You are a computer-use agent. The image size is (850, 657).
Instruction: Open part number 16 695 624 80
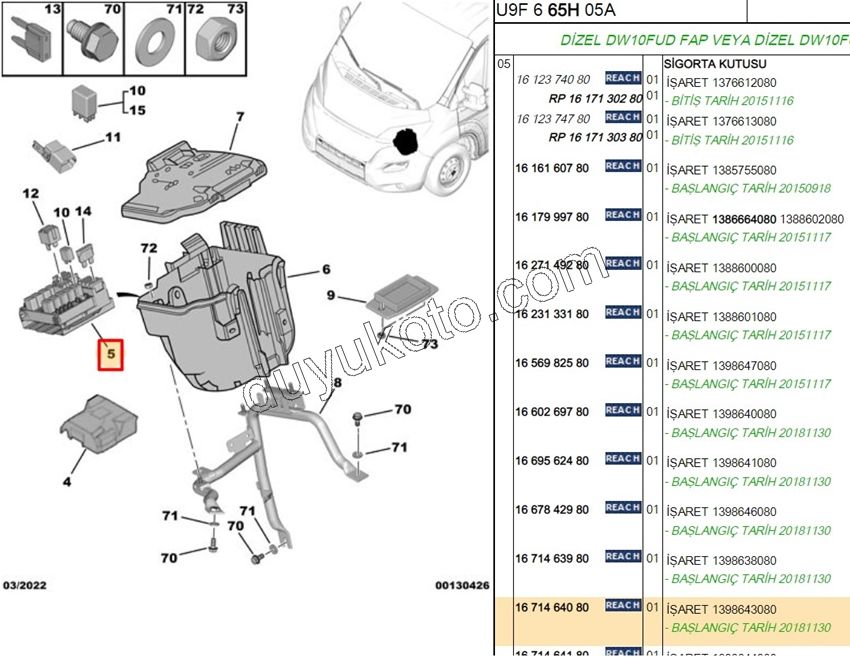click(552, 461)
